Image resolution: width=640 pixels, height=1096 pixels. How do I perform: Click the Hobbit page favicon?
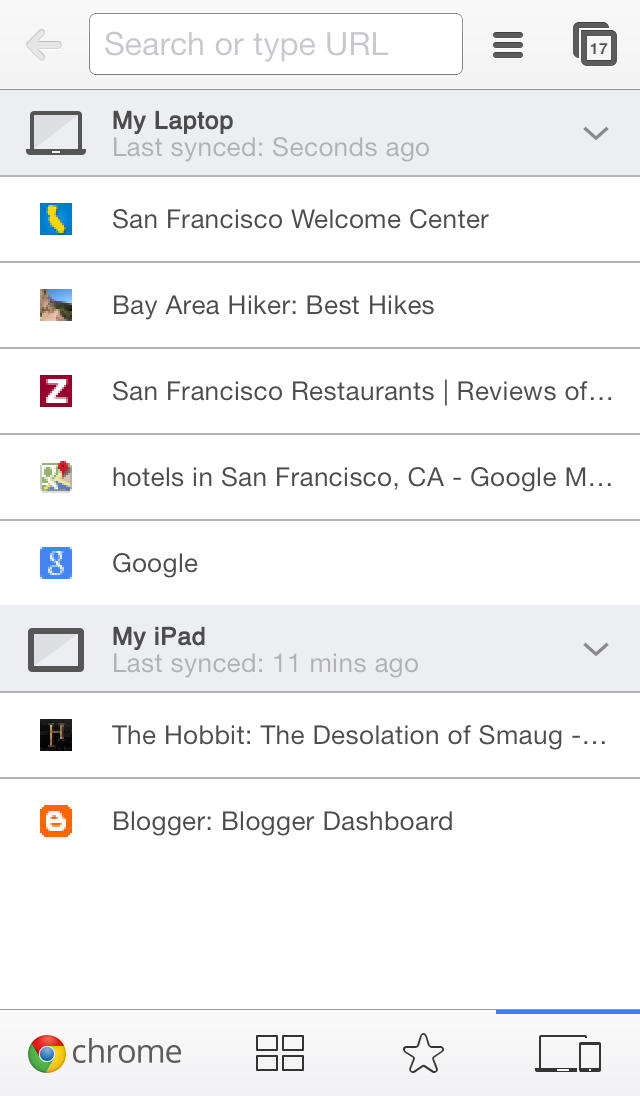[56, 735]
